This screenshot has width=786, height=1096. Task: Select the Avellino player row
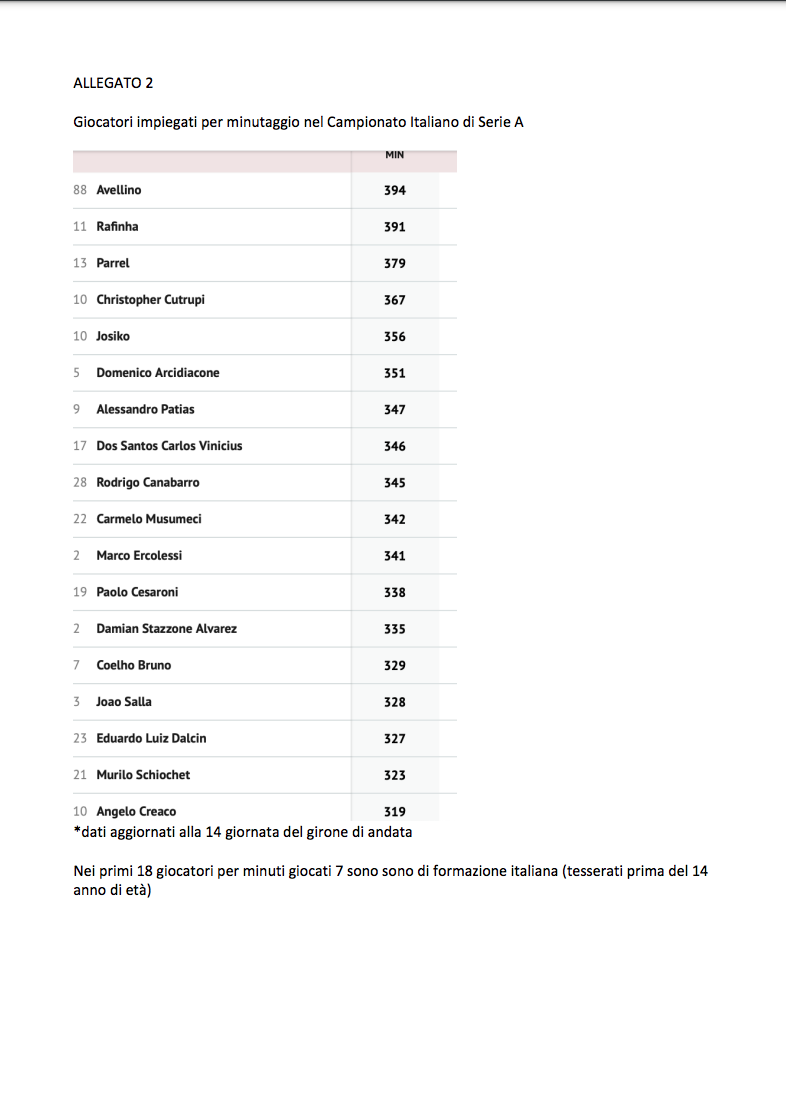(119, 190)
